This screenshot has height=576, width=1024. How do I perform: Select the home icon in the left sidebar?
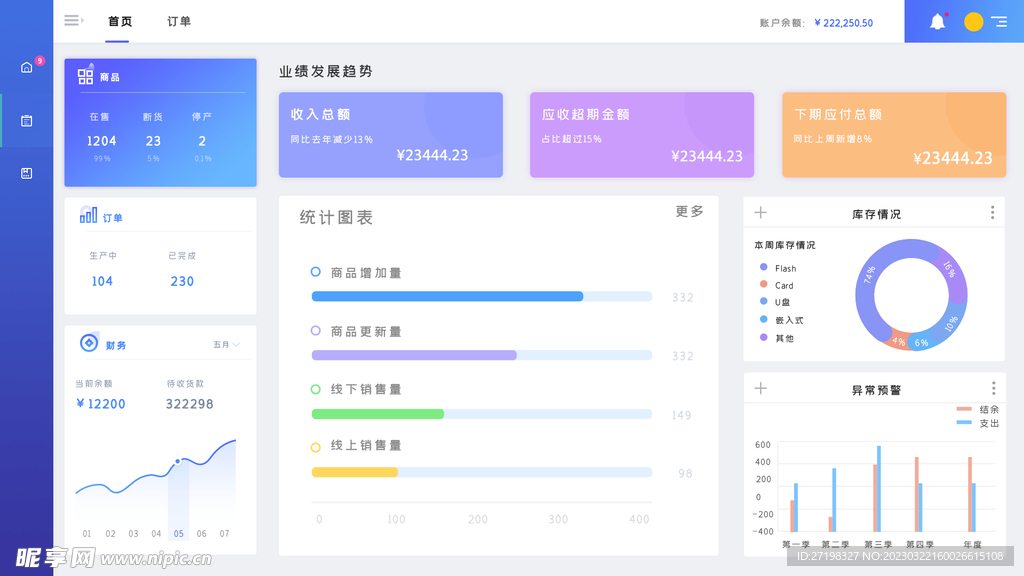[25, 66]
